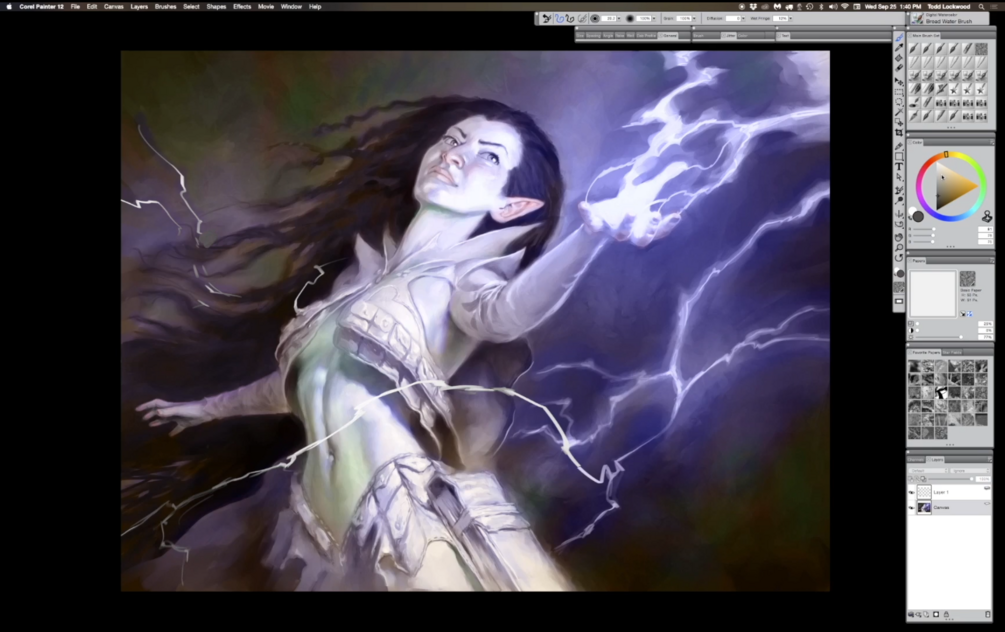Switch to the Favorite Papers tab
This screenshot has height=632, width=1005.
[x=924, y=353]
